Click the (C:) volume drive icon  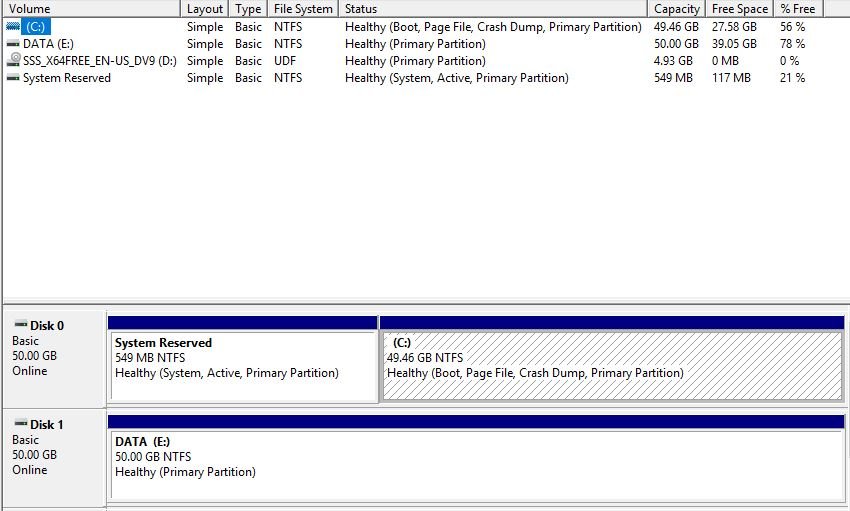13,27
